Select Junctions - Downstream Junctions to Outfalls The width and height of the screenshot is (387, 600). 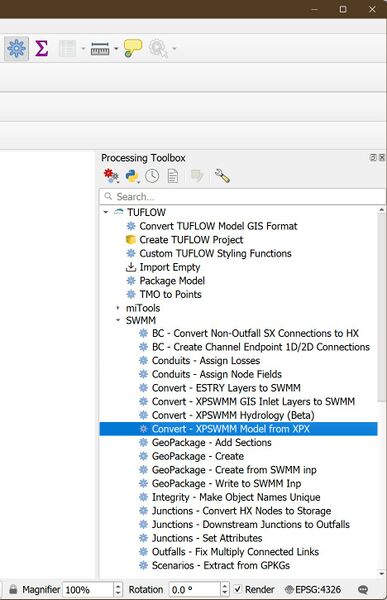point(251,525)
